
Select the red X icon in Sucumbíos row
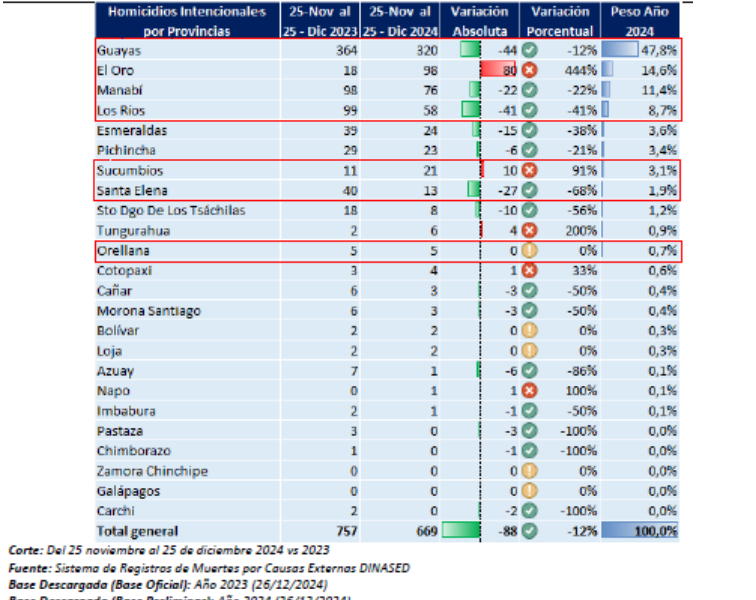[x=528, y=171]
